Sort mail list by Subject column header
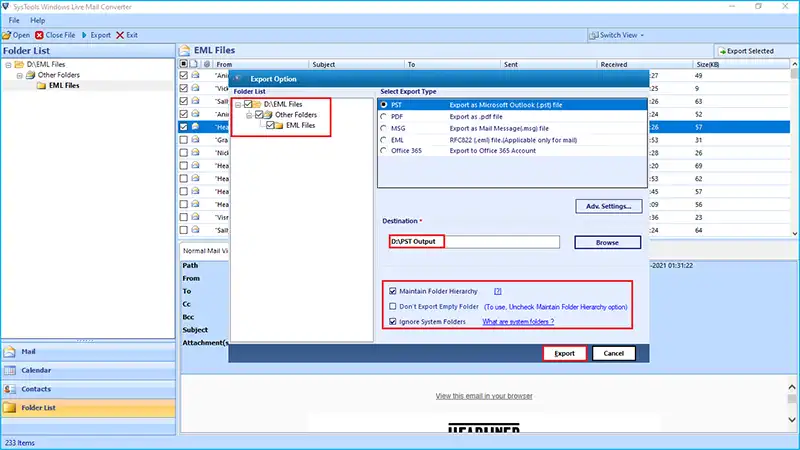This screenshot has height=450, width=800. point(357,64)
